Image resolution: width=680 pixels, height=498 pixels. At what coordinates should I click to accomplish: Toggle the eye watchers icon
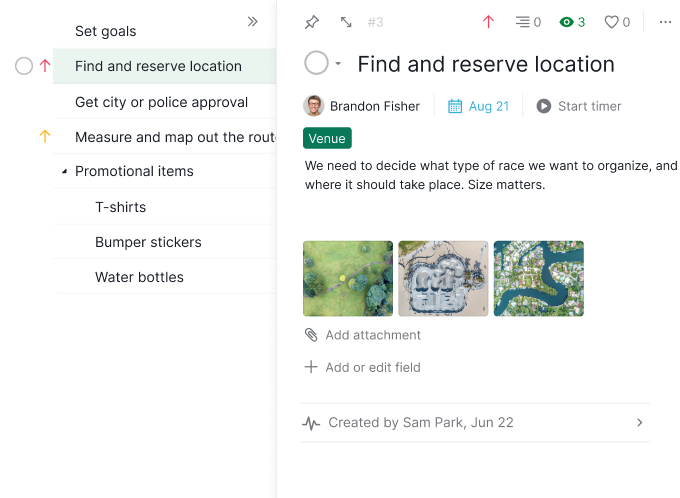(x=567, y=22)
